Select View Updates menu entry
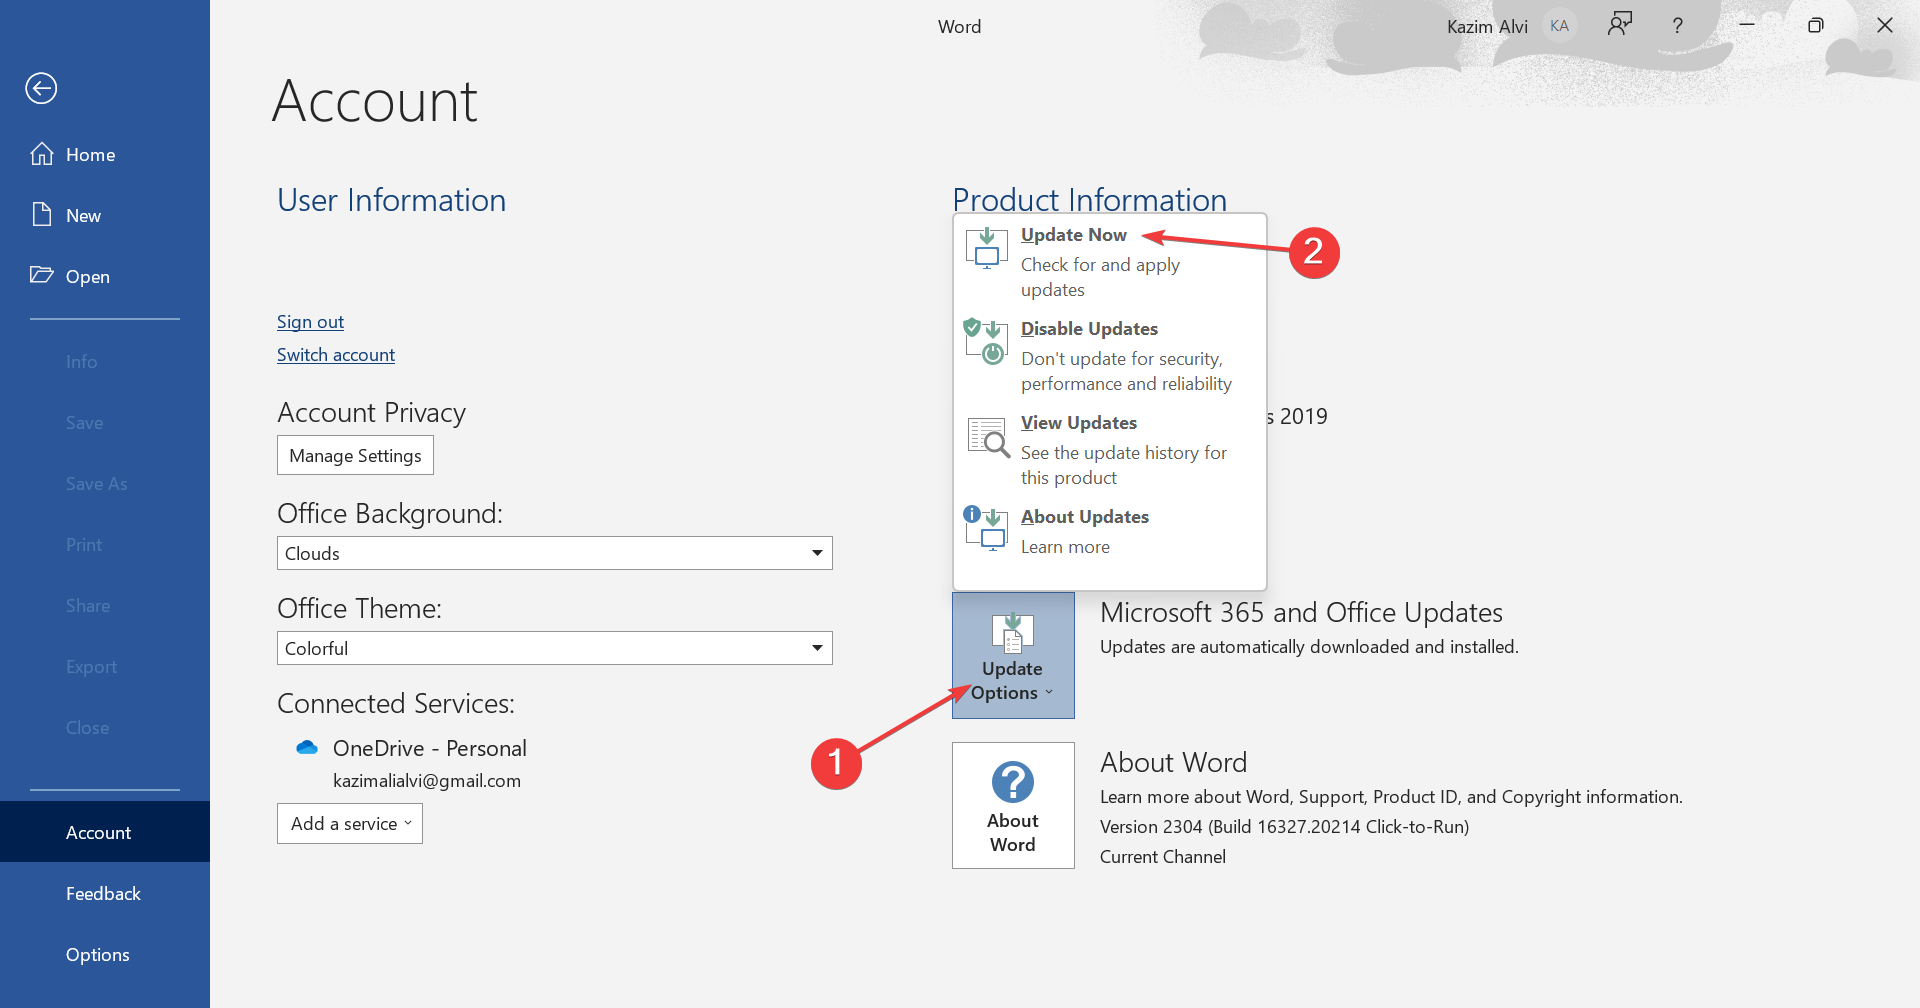The image size is (1920, 1008). click(x=1110, y=450)
